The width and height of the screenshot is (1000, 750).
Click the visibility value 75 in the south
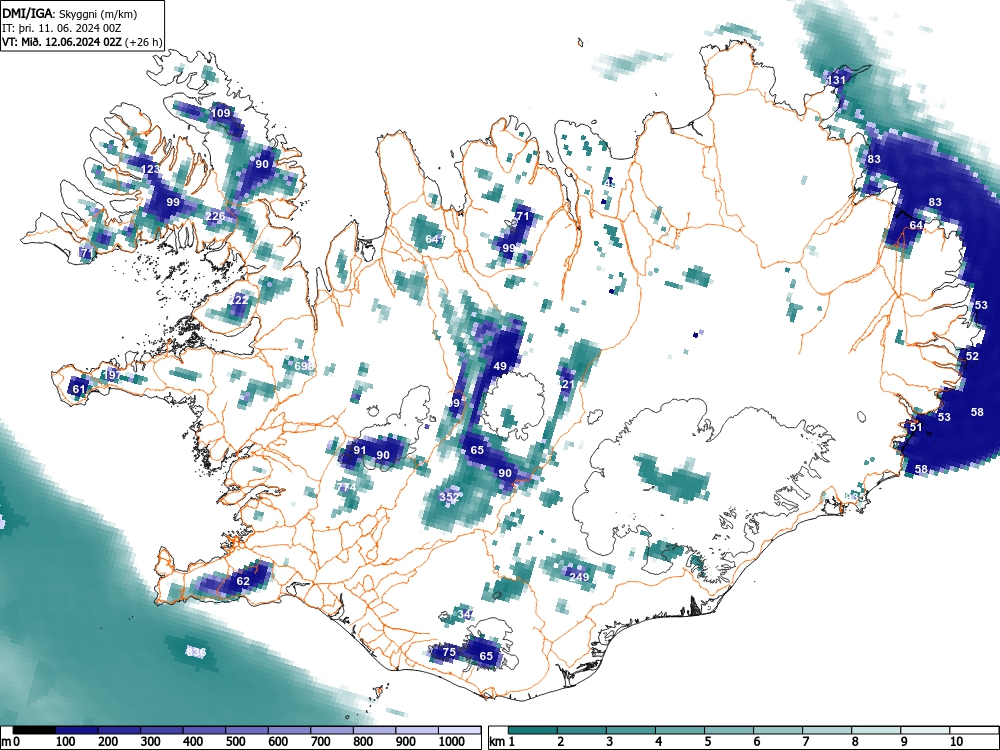click(450, 652)
